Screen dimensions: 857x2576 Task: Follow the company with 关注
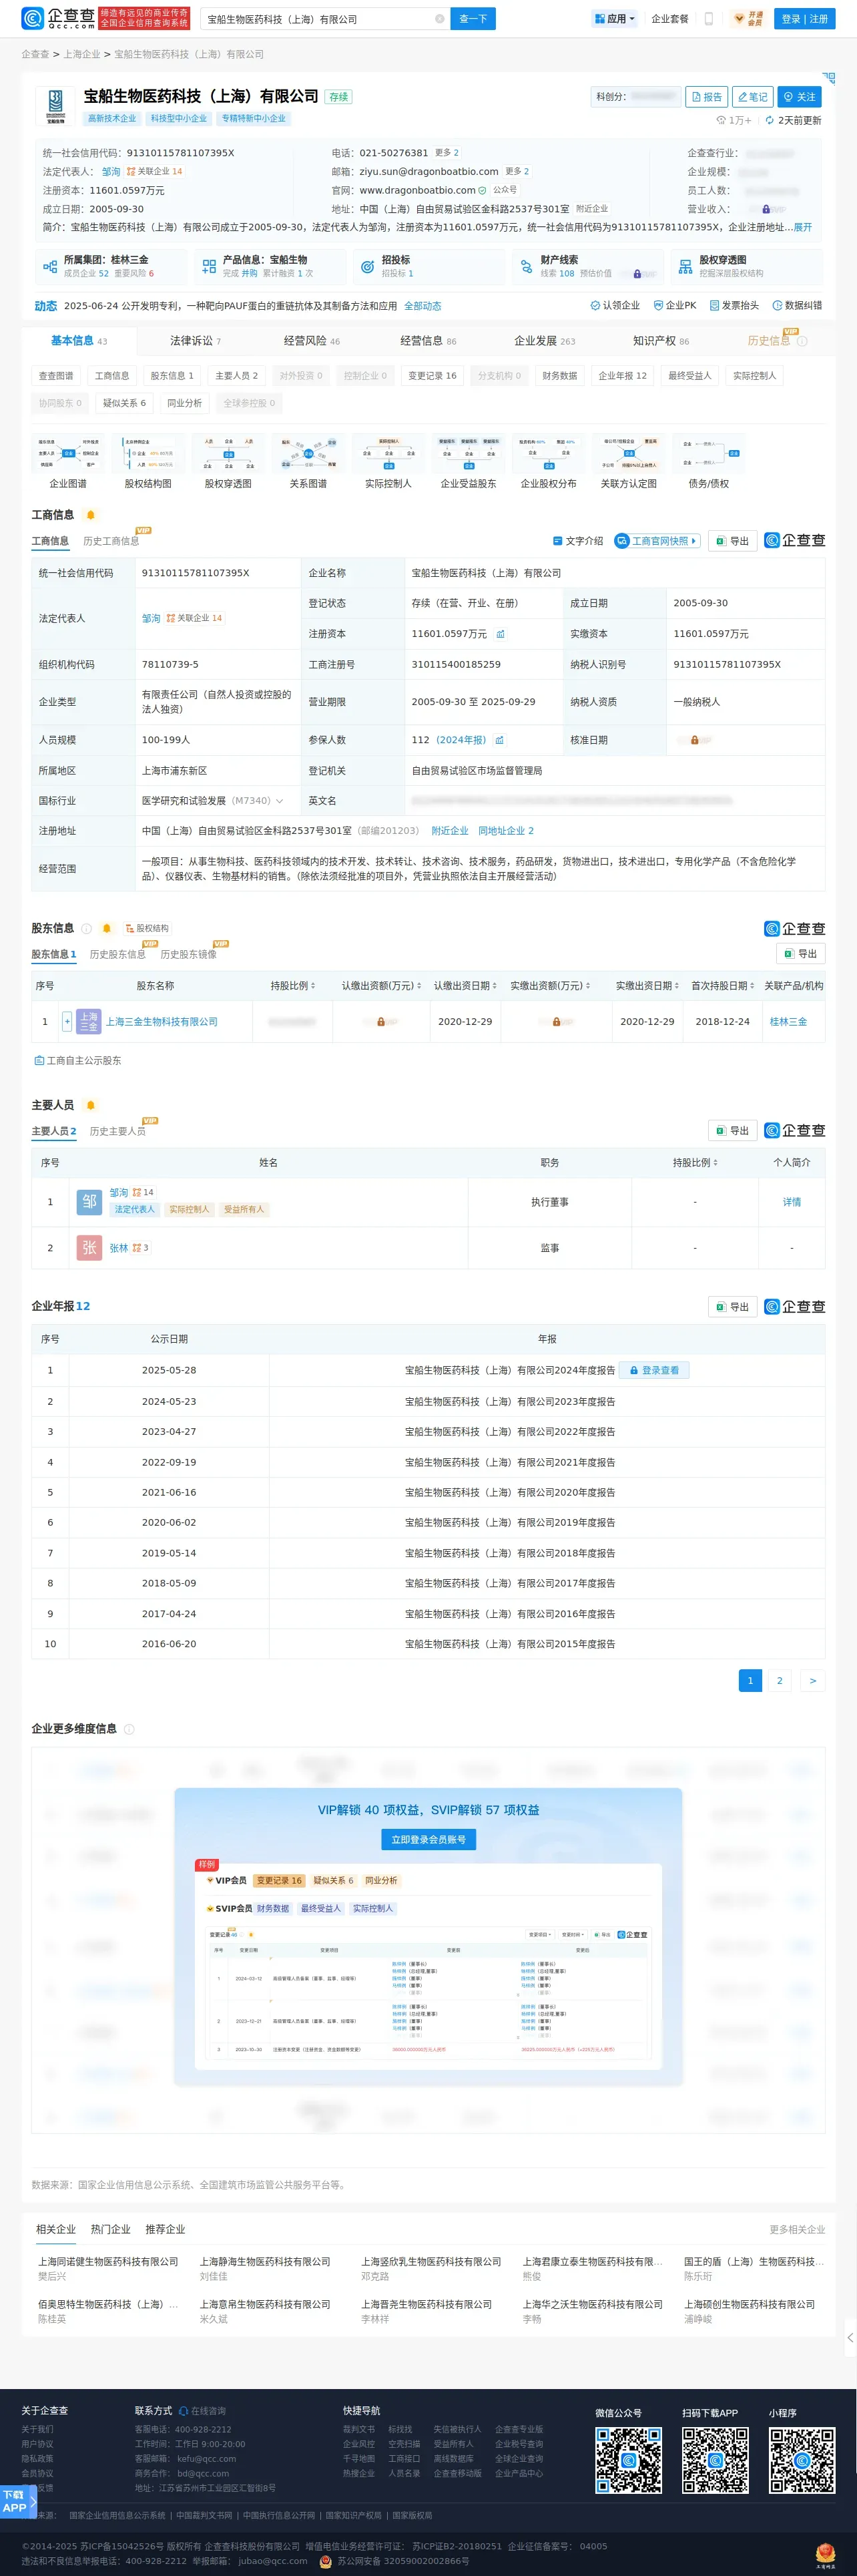799,97
